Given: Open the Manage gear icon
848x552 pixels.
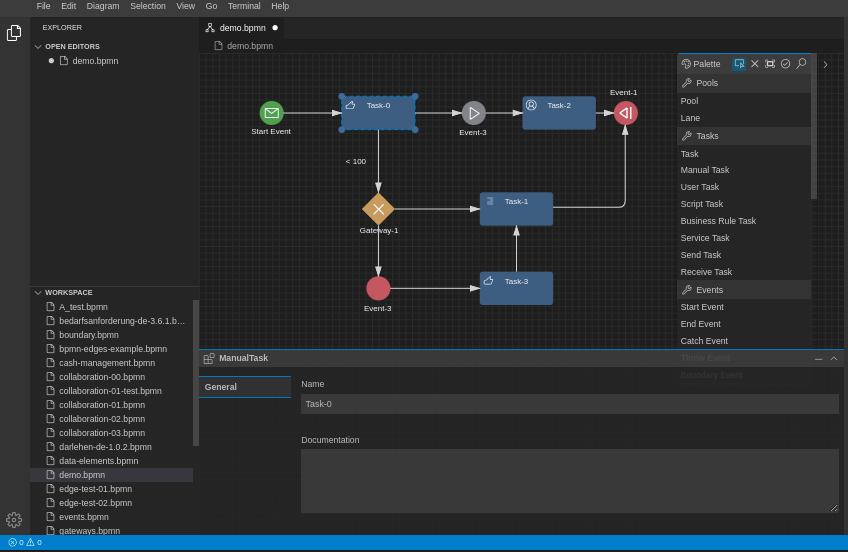Looking at the screenshot, I should 14,520.
